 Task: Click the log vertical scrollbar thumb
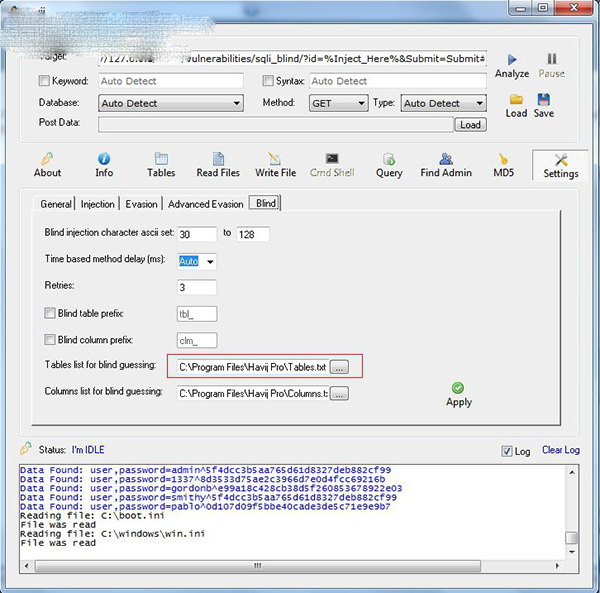pyautogui.click(x=571, y=538)
